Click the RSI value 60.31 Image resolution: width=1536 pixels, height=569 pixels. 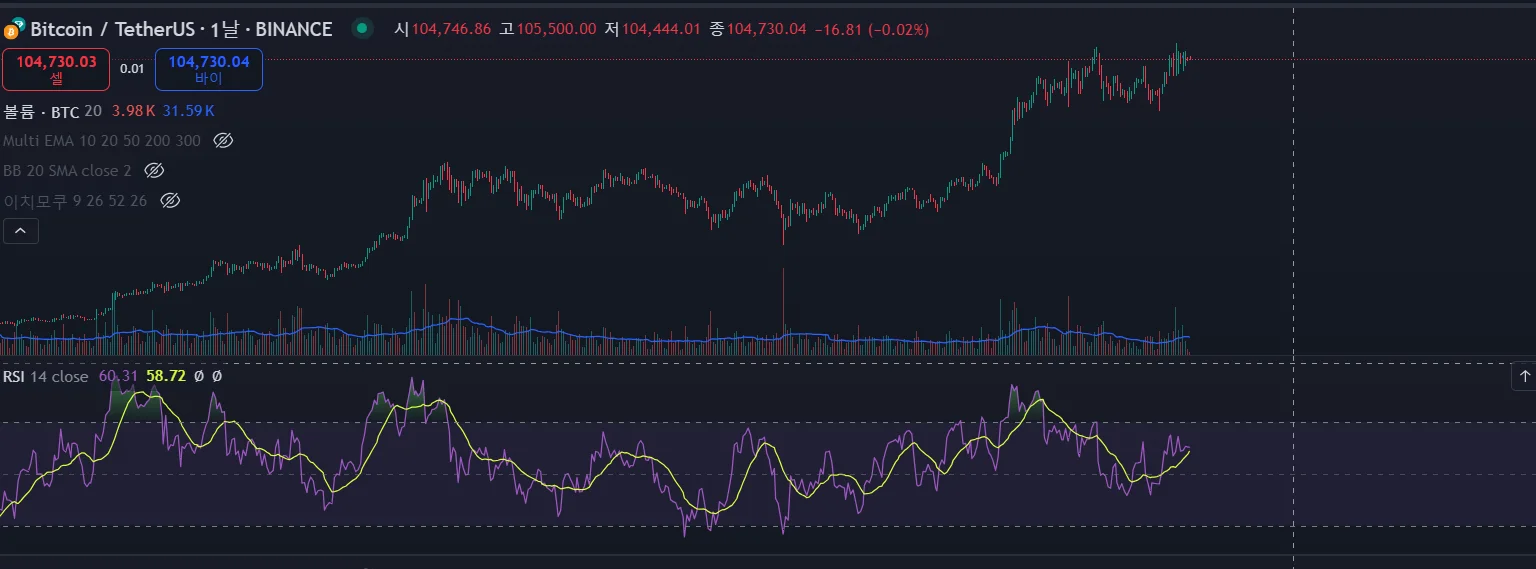[x=118, y=376]
